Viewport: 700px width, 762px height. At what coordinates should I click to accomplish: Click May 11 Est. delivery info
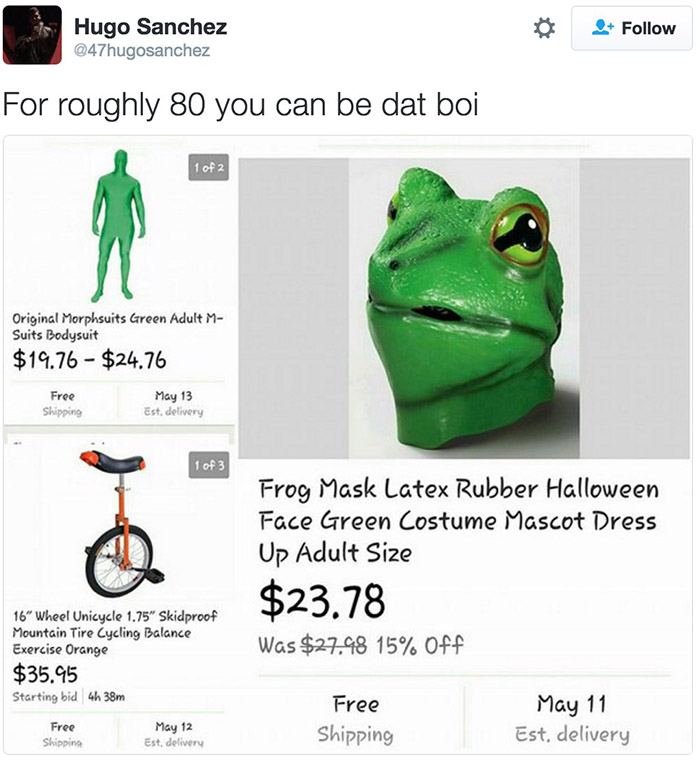572,718
